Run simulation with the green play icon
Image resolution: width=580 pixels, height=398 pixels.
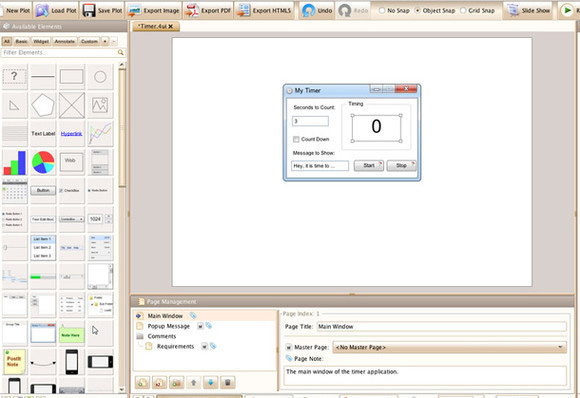567,10
